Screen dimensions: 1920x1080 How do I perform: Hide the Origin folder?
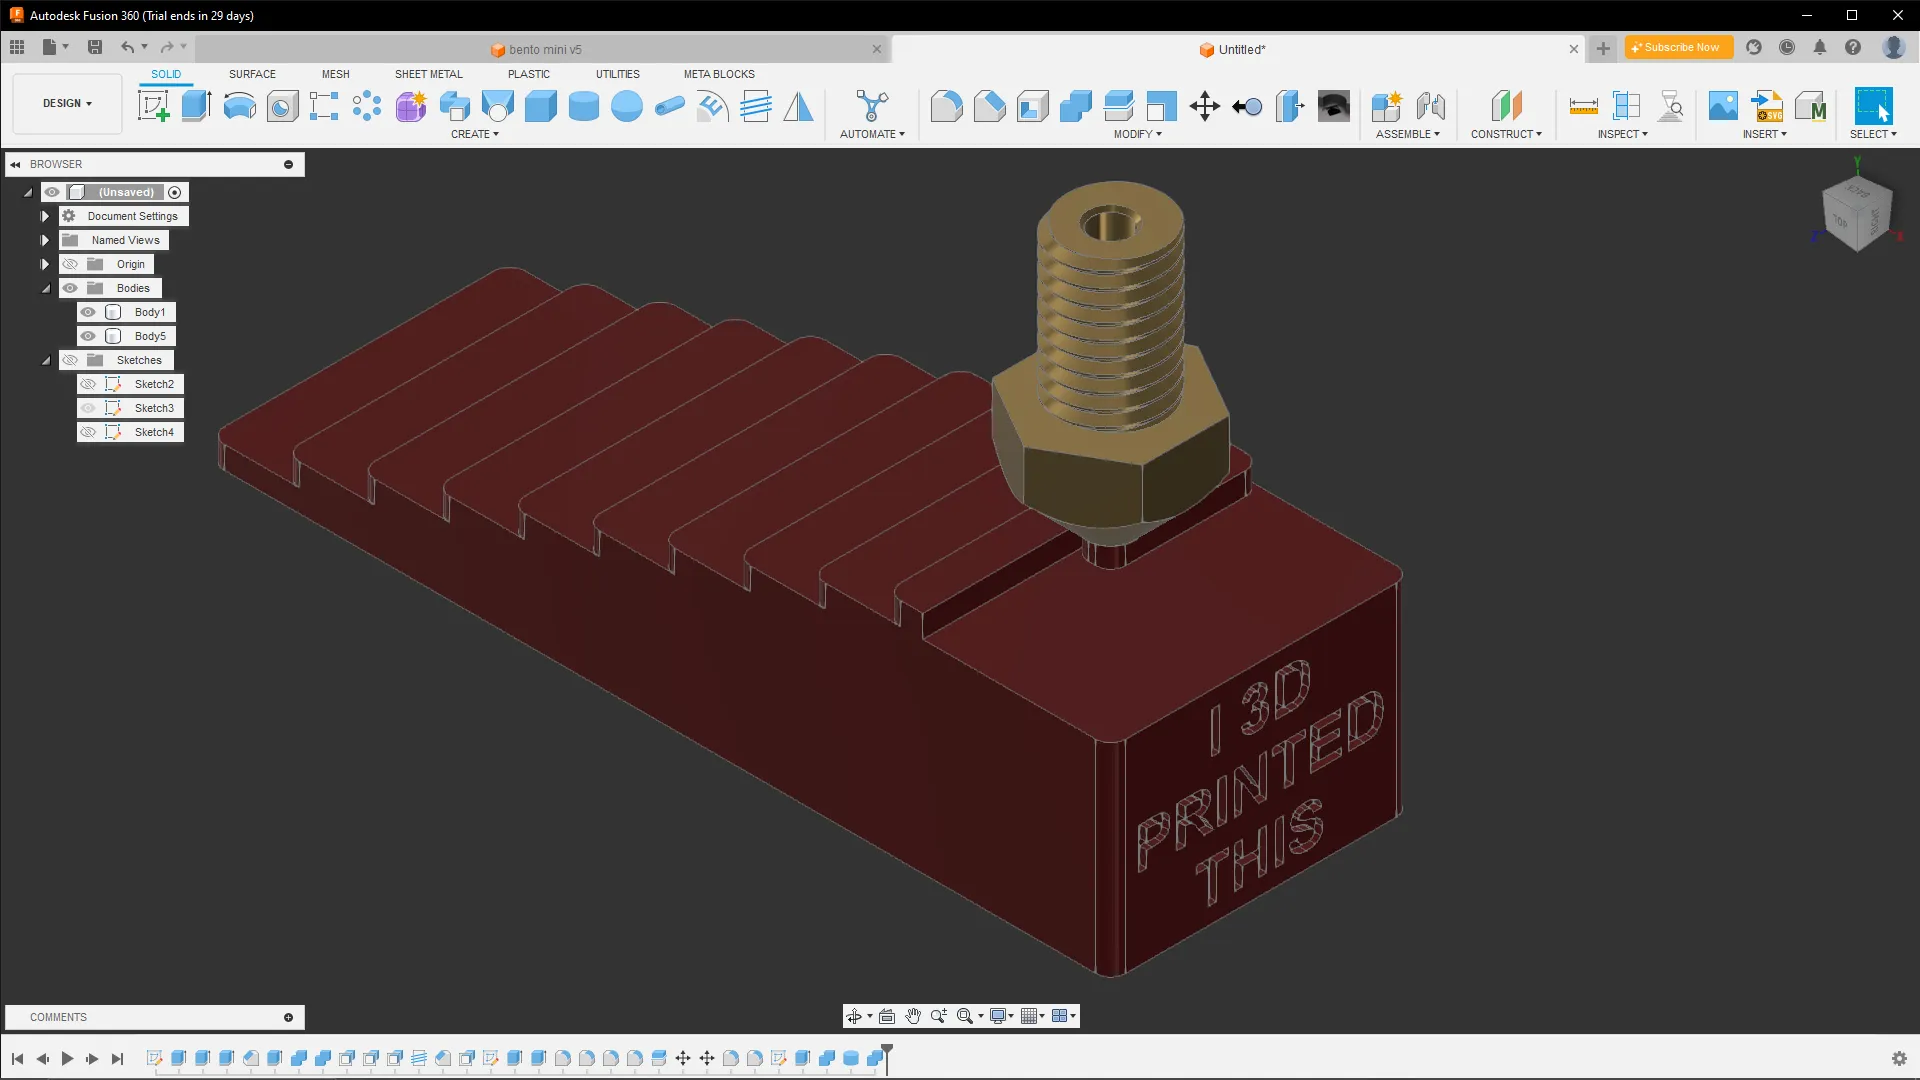(x=70, y=264)
